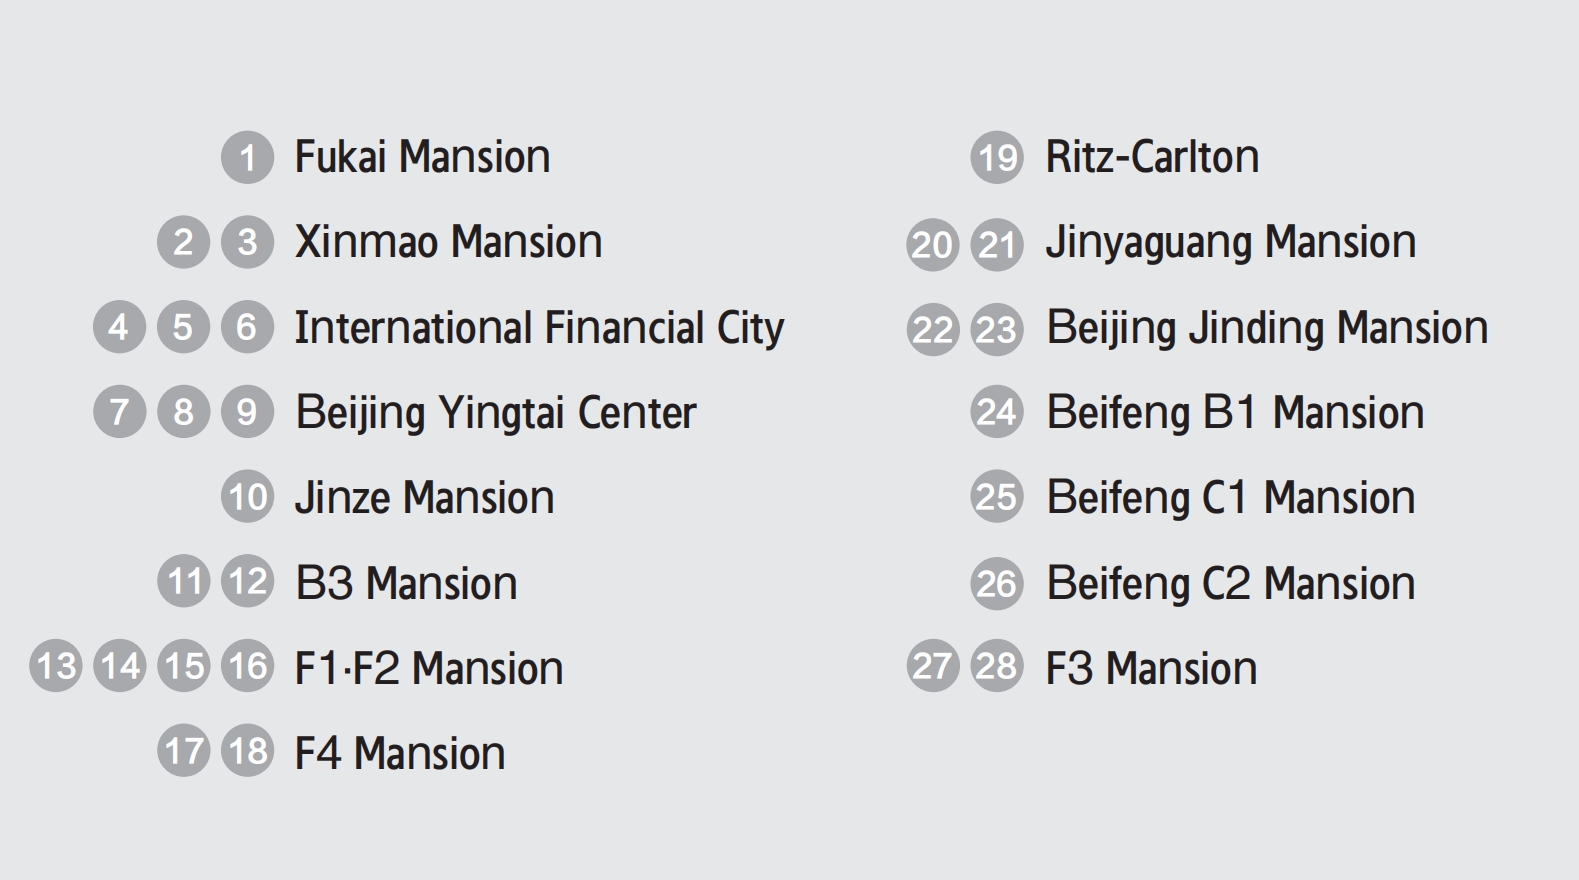Click the Fukai Mansion label

tap(422, 157)
